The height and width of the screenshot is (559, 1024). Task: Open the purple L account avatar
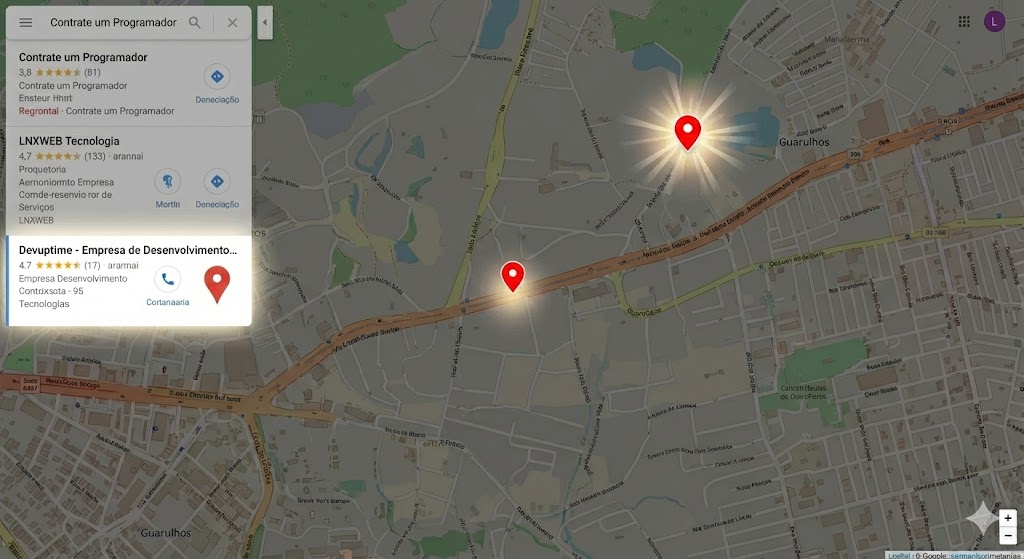click(x=994, y=22)
